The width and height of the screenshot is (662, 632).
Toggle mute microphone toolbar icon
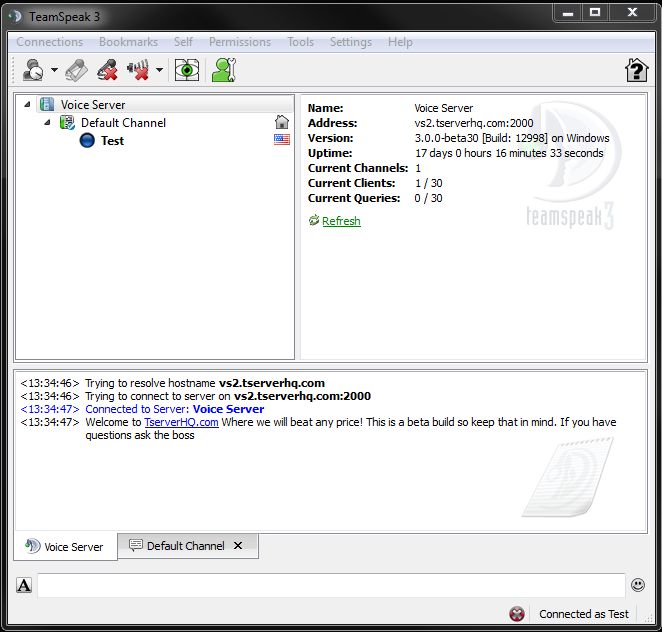pos(107,70)
